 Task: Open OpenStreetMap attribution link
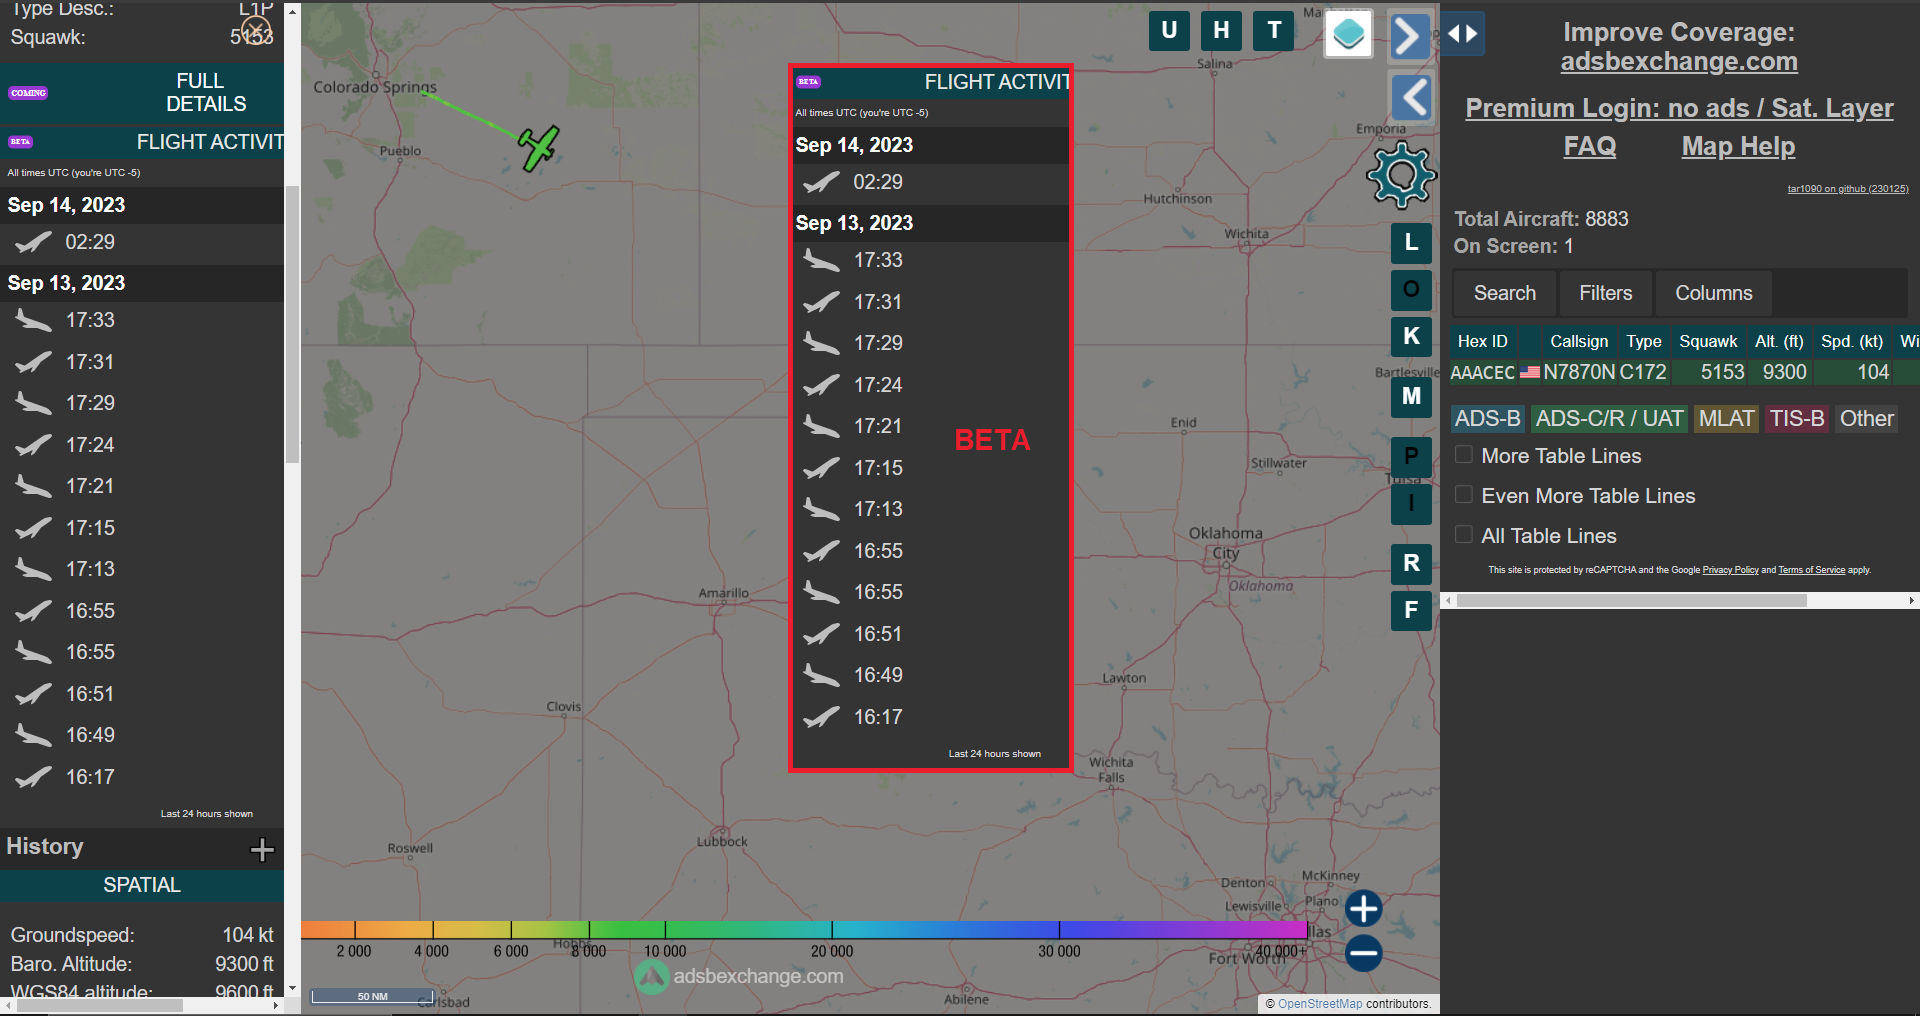pyautogui.click(x=1320, y=1004)
